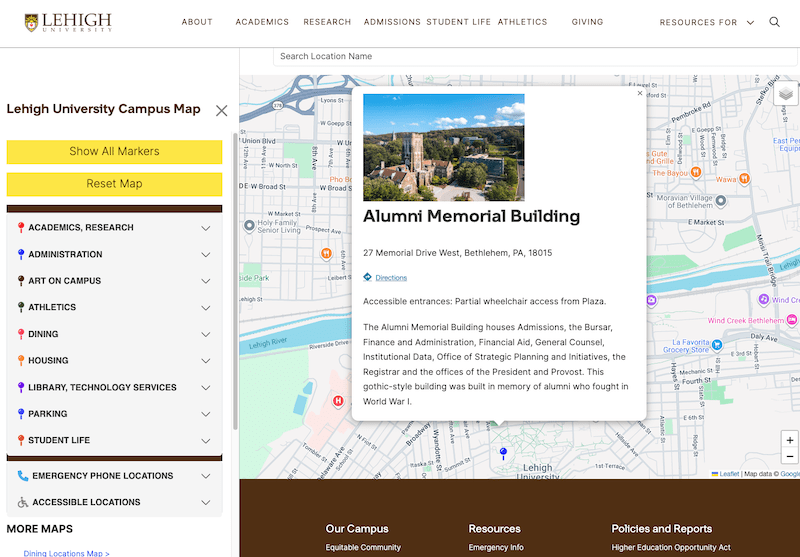This screenshot has height=557, width=800.
Task: Open the Giving menu
Action: tap(587, 22)
